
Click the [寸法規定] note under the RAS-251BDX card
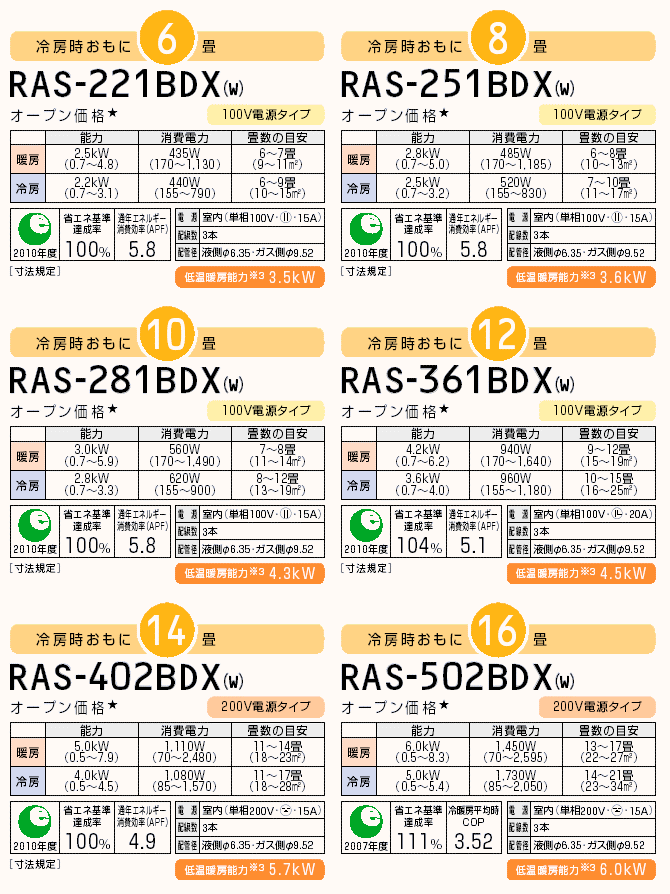367,271
